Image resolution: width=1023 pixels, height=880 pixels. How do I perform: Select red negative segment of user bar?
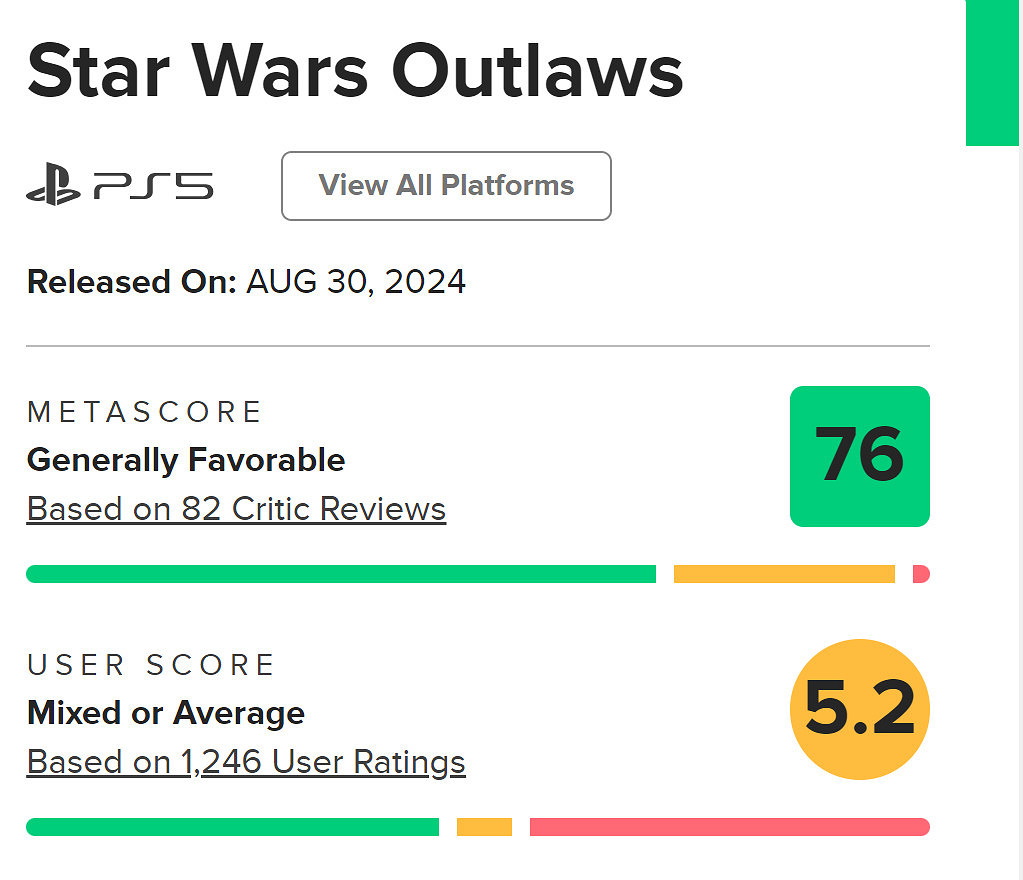pos(729,827)
